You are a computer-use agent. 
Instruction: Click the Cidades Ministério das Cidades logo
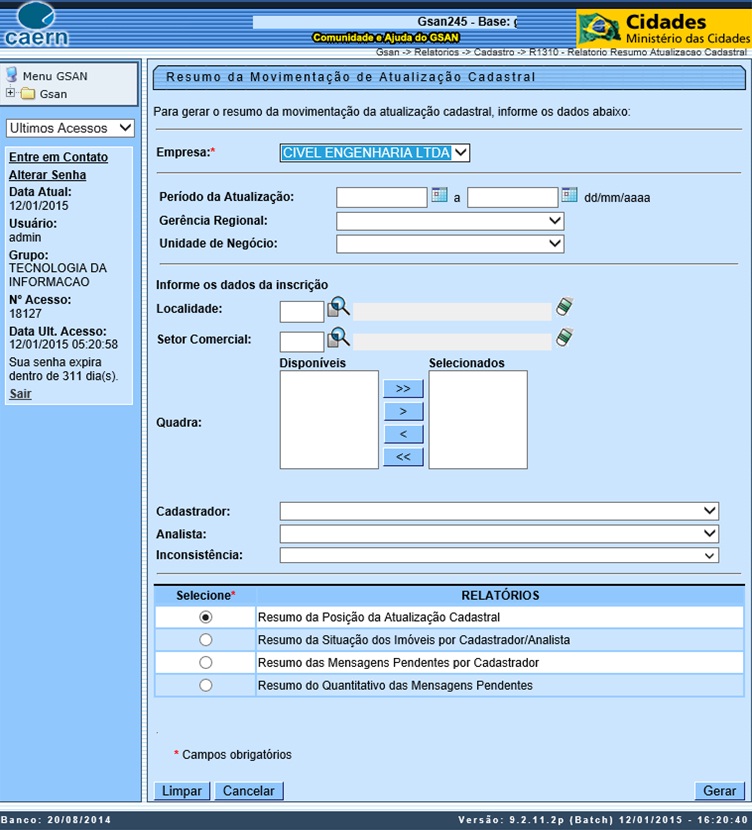(x=662, y=28)
